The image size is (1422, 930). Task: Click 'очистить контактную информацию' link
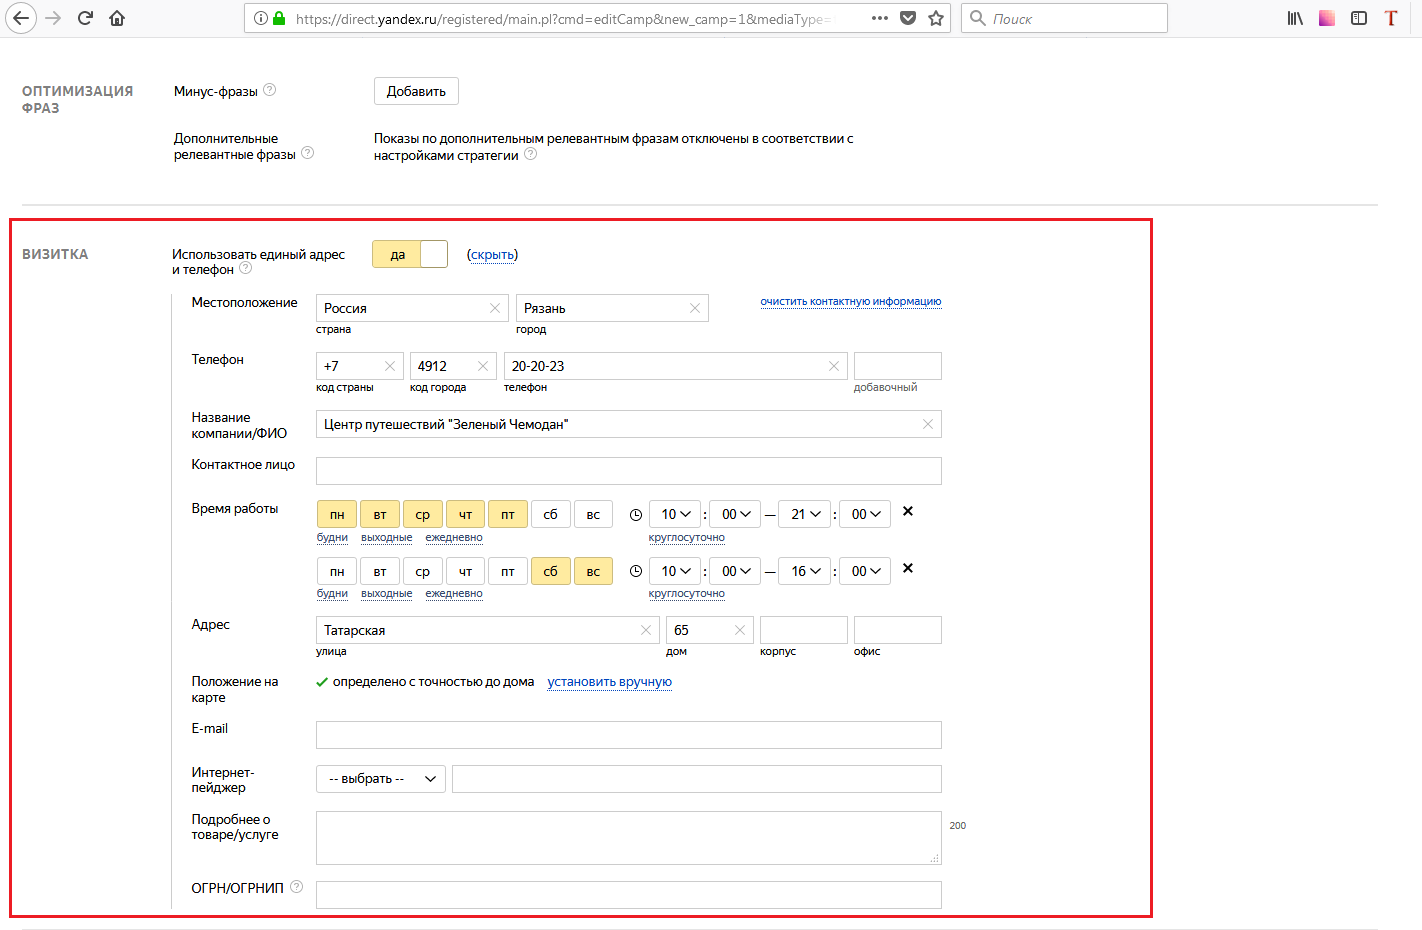[x=851, y=301]
